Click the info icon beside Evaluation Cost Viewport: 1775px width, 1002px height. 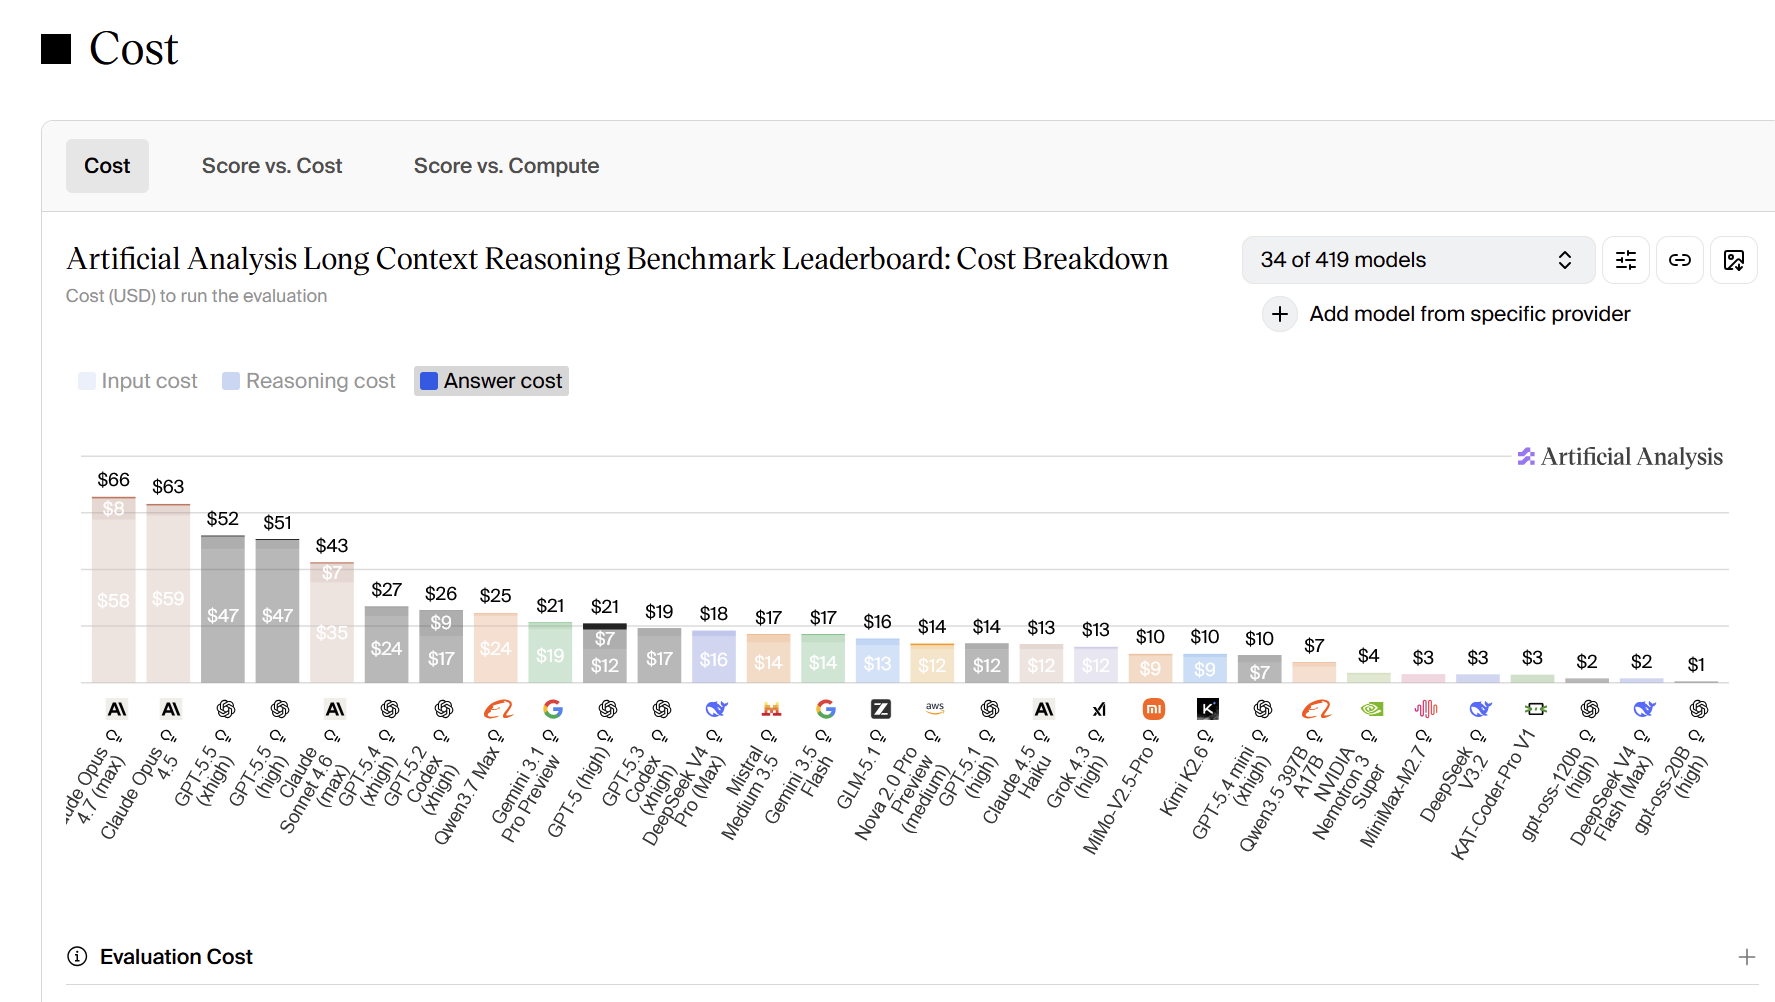pos(77,957)
